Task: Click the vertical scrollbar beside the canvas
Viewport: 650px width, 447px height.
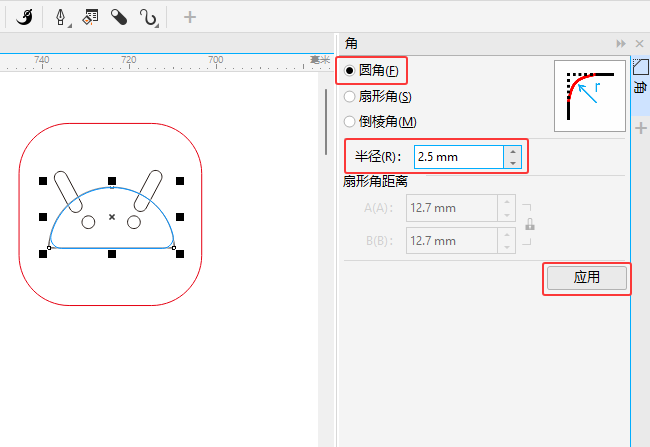Action: point(326,122)
